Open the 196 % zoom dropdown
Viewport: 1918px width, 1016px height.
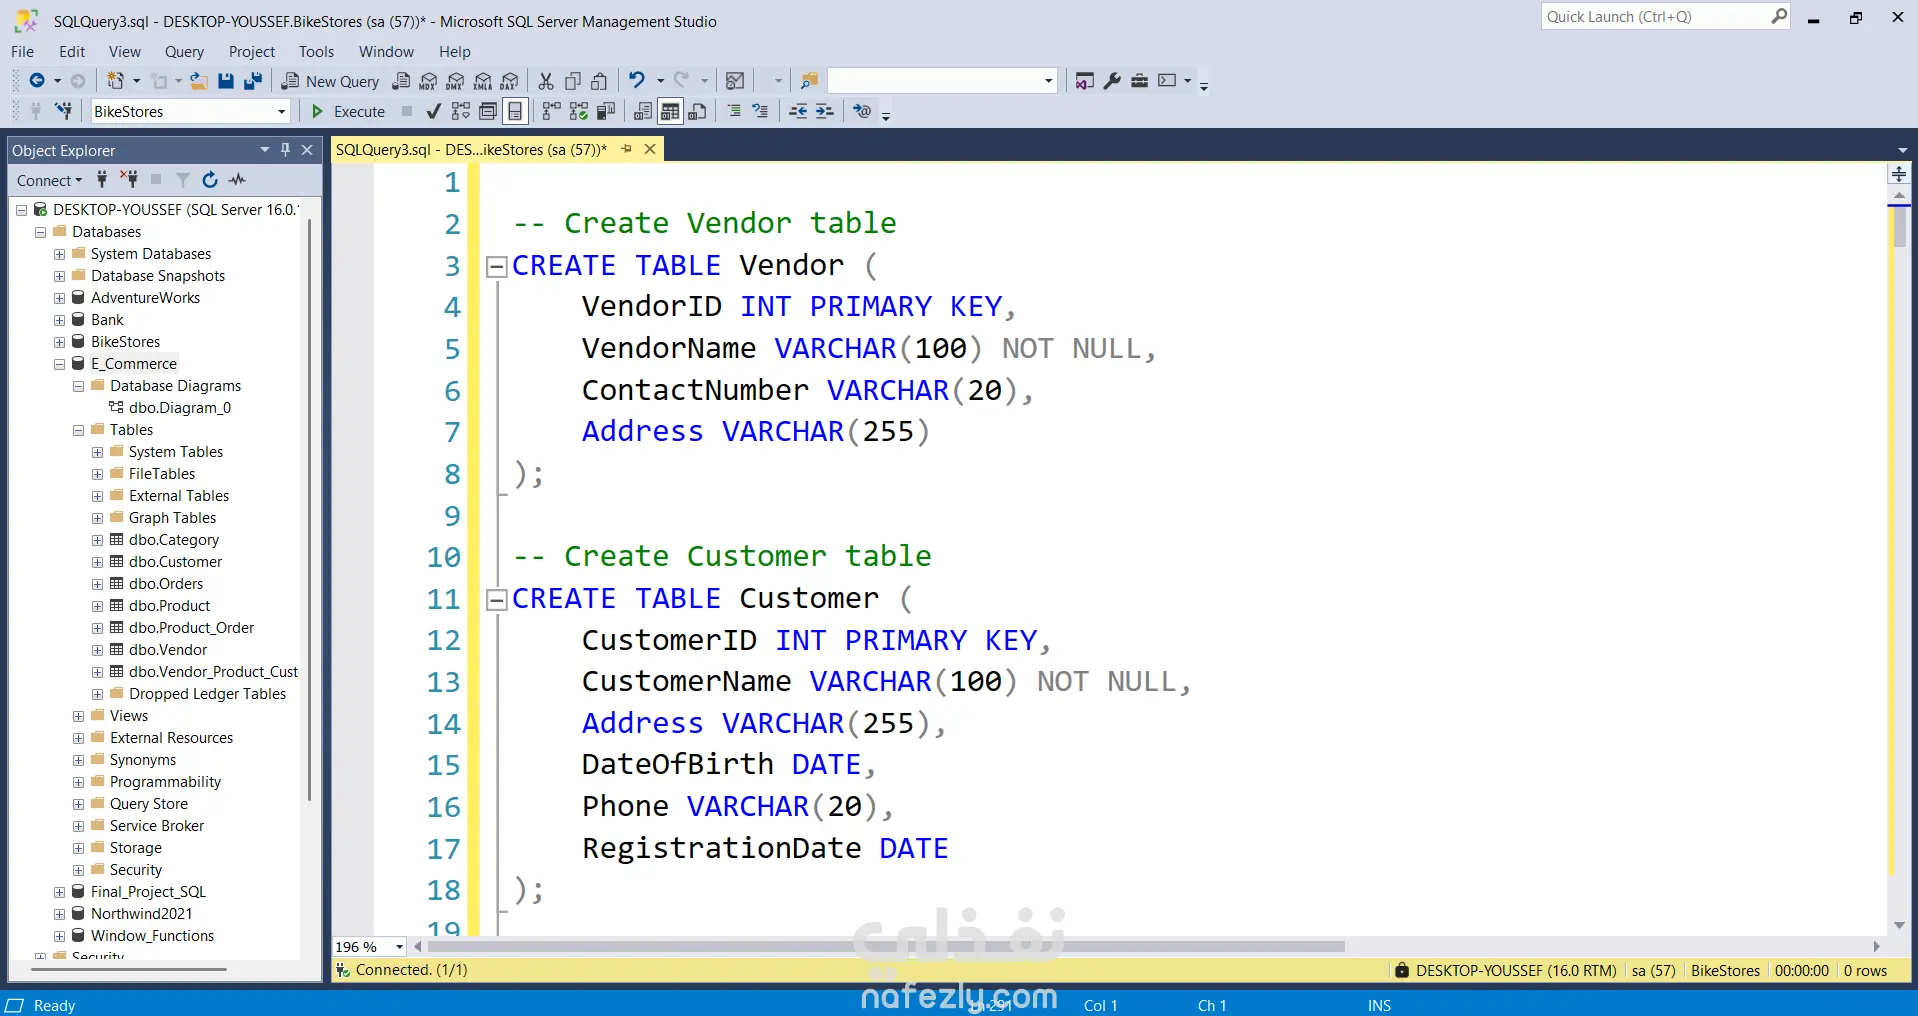pyautogui.click(x=399, y=947)
